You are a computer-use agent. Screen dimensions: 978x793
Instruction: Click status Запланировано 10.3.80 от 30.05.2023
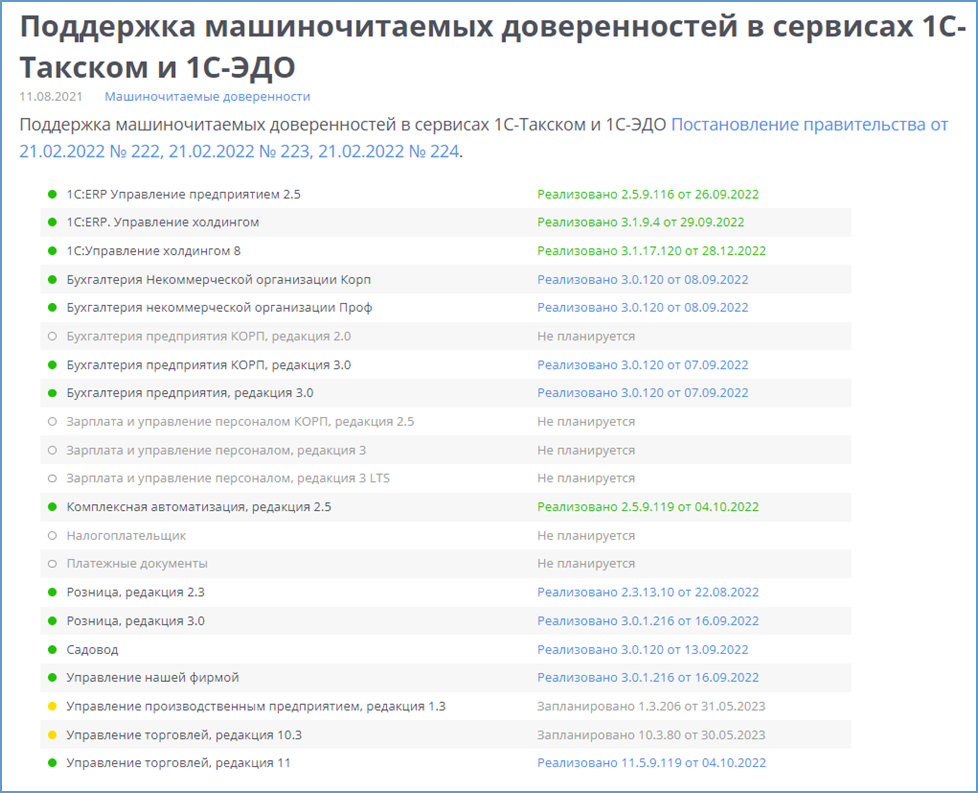click(651, 735)
